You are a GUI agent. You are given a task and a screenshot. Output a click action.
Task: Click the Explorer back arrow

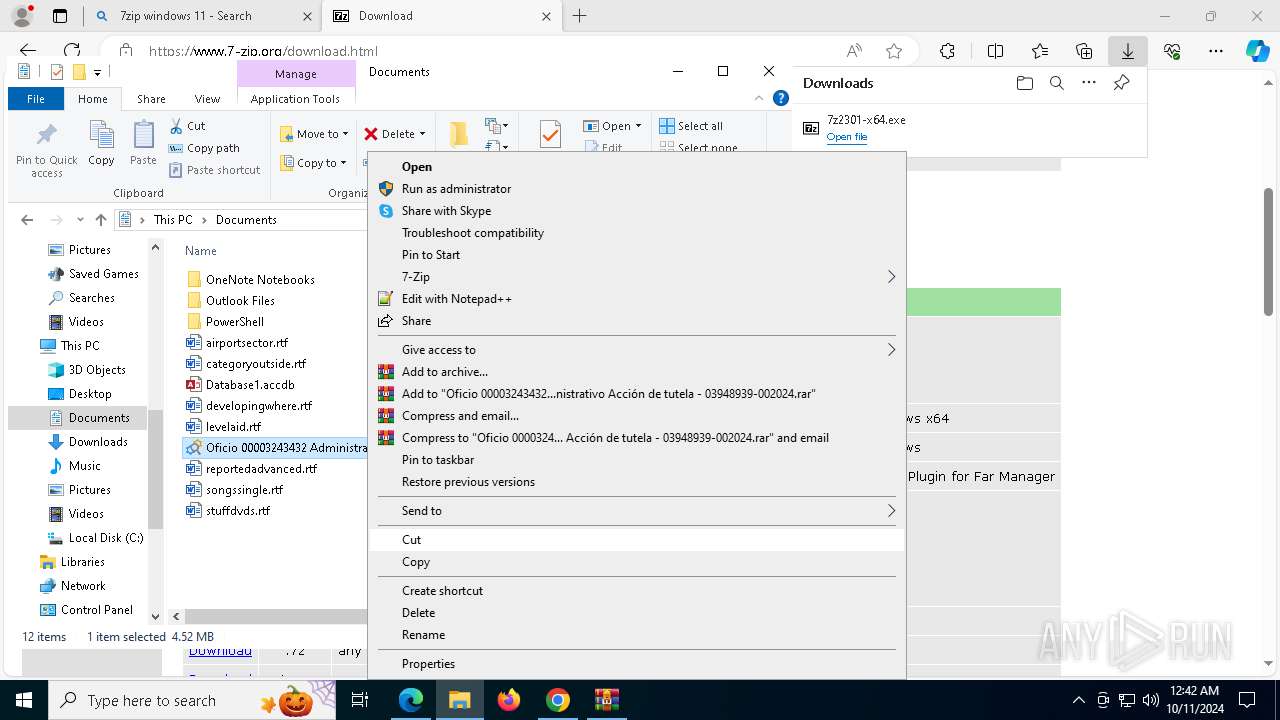point(27,220)
